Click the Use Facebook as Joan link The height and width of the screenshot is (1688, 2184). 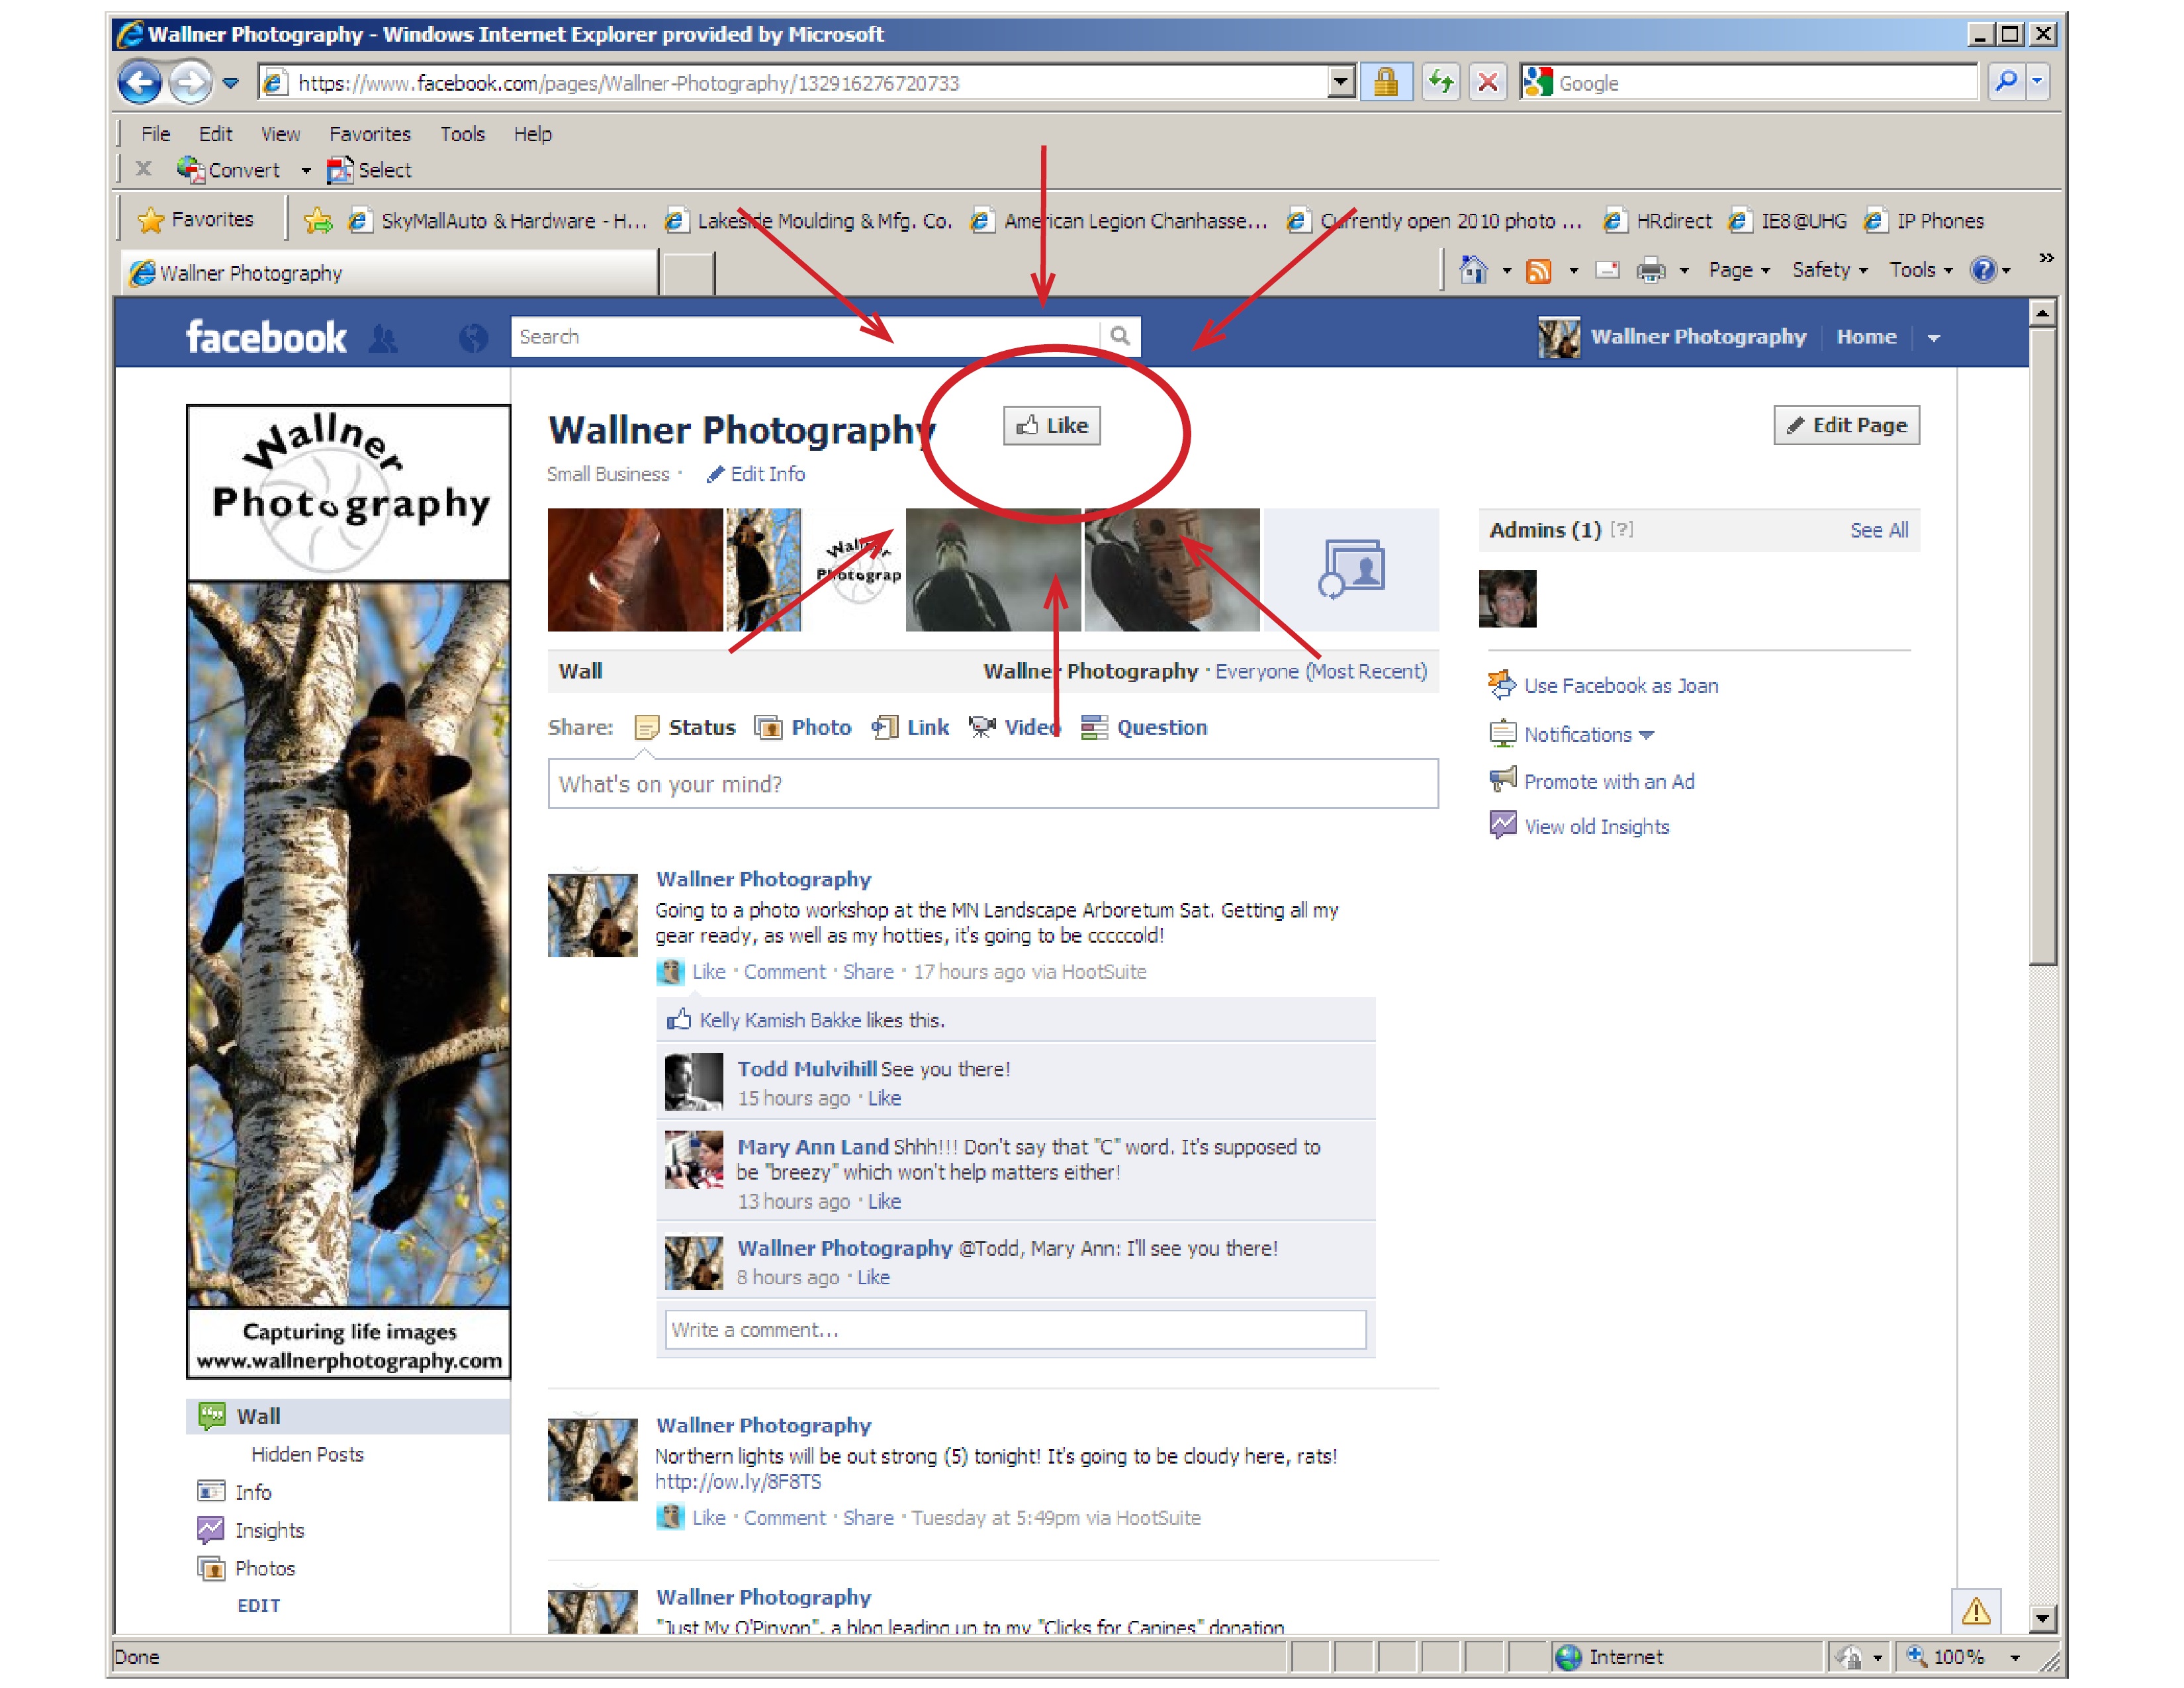1621,686
